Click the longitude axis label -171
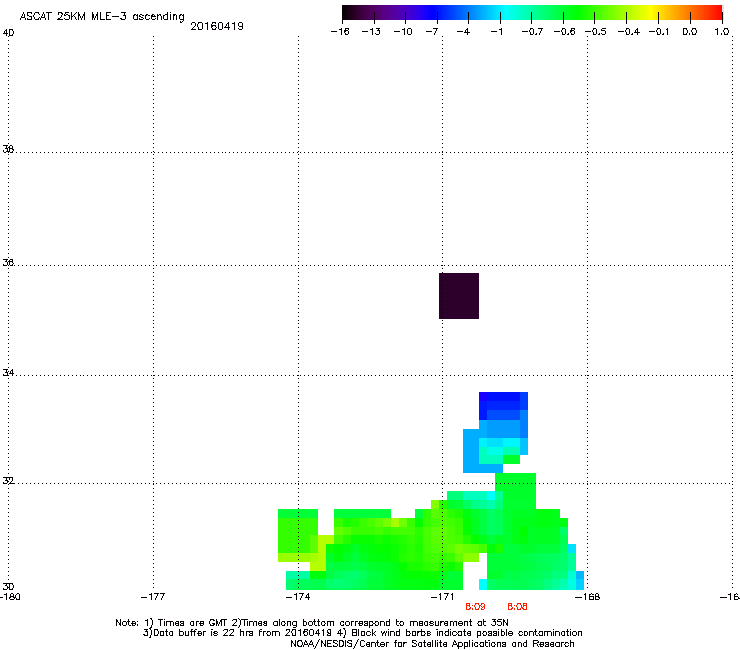Image resolution: width=740 pixels, height=650 pixels. (x=443, y=597)
